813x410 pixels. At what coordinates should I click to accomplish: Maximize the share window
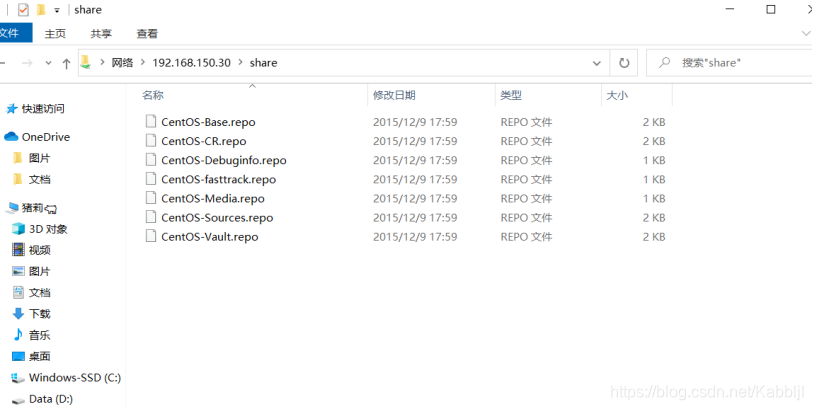tap(771, 9)
